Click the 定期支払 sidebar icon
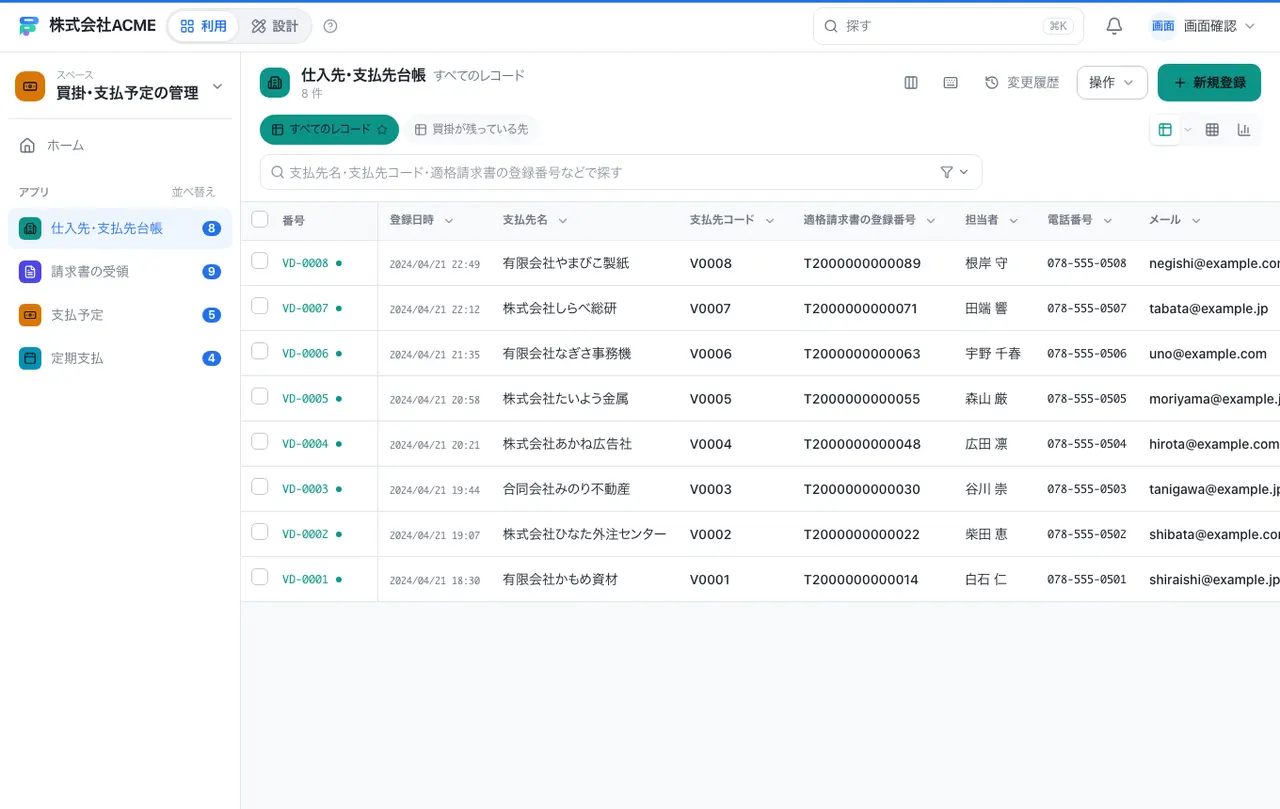Viewport: 1280px width, 809px height. (x=30, y=358)
